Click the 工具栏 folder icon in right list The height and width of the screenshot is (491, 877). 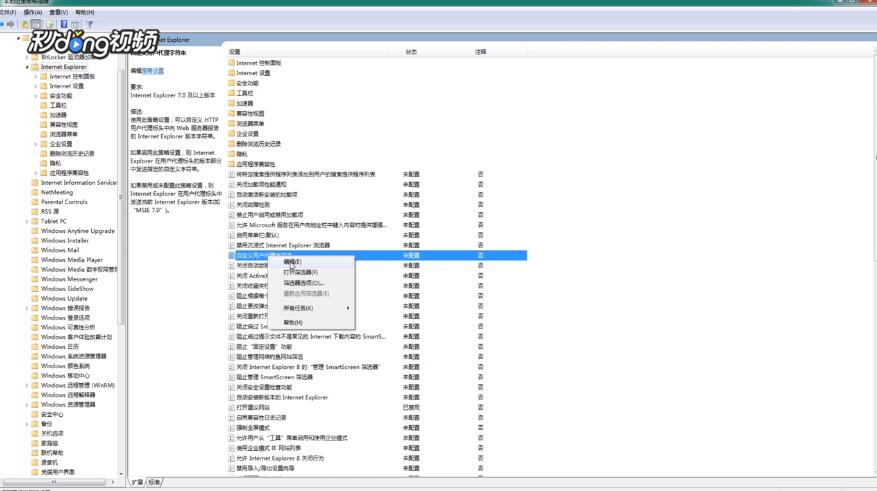click(232, 93)
